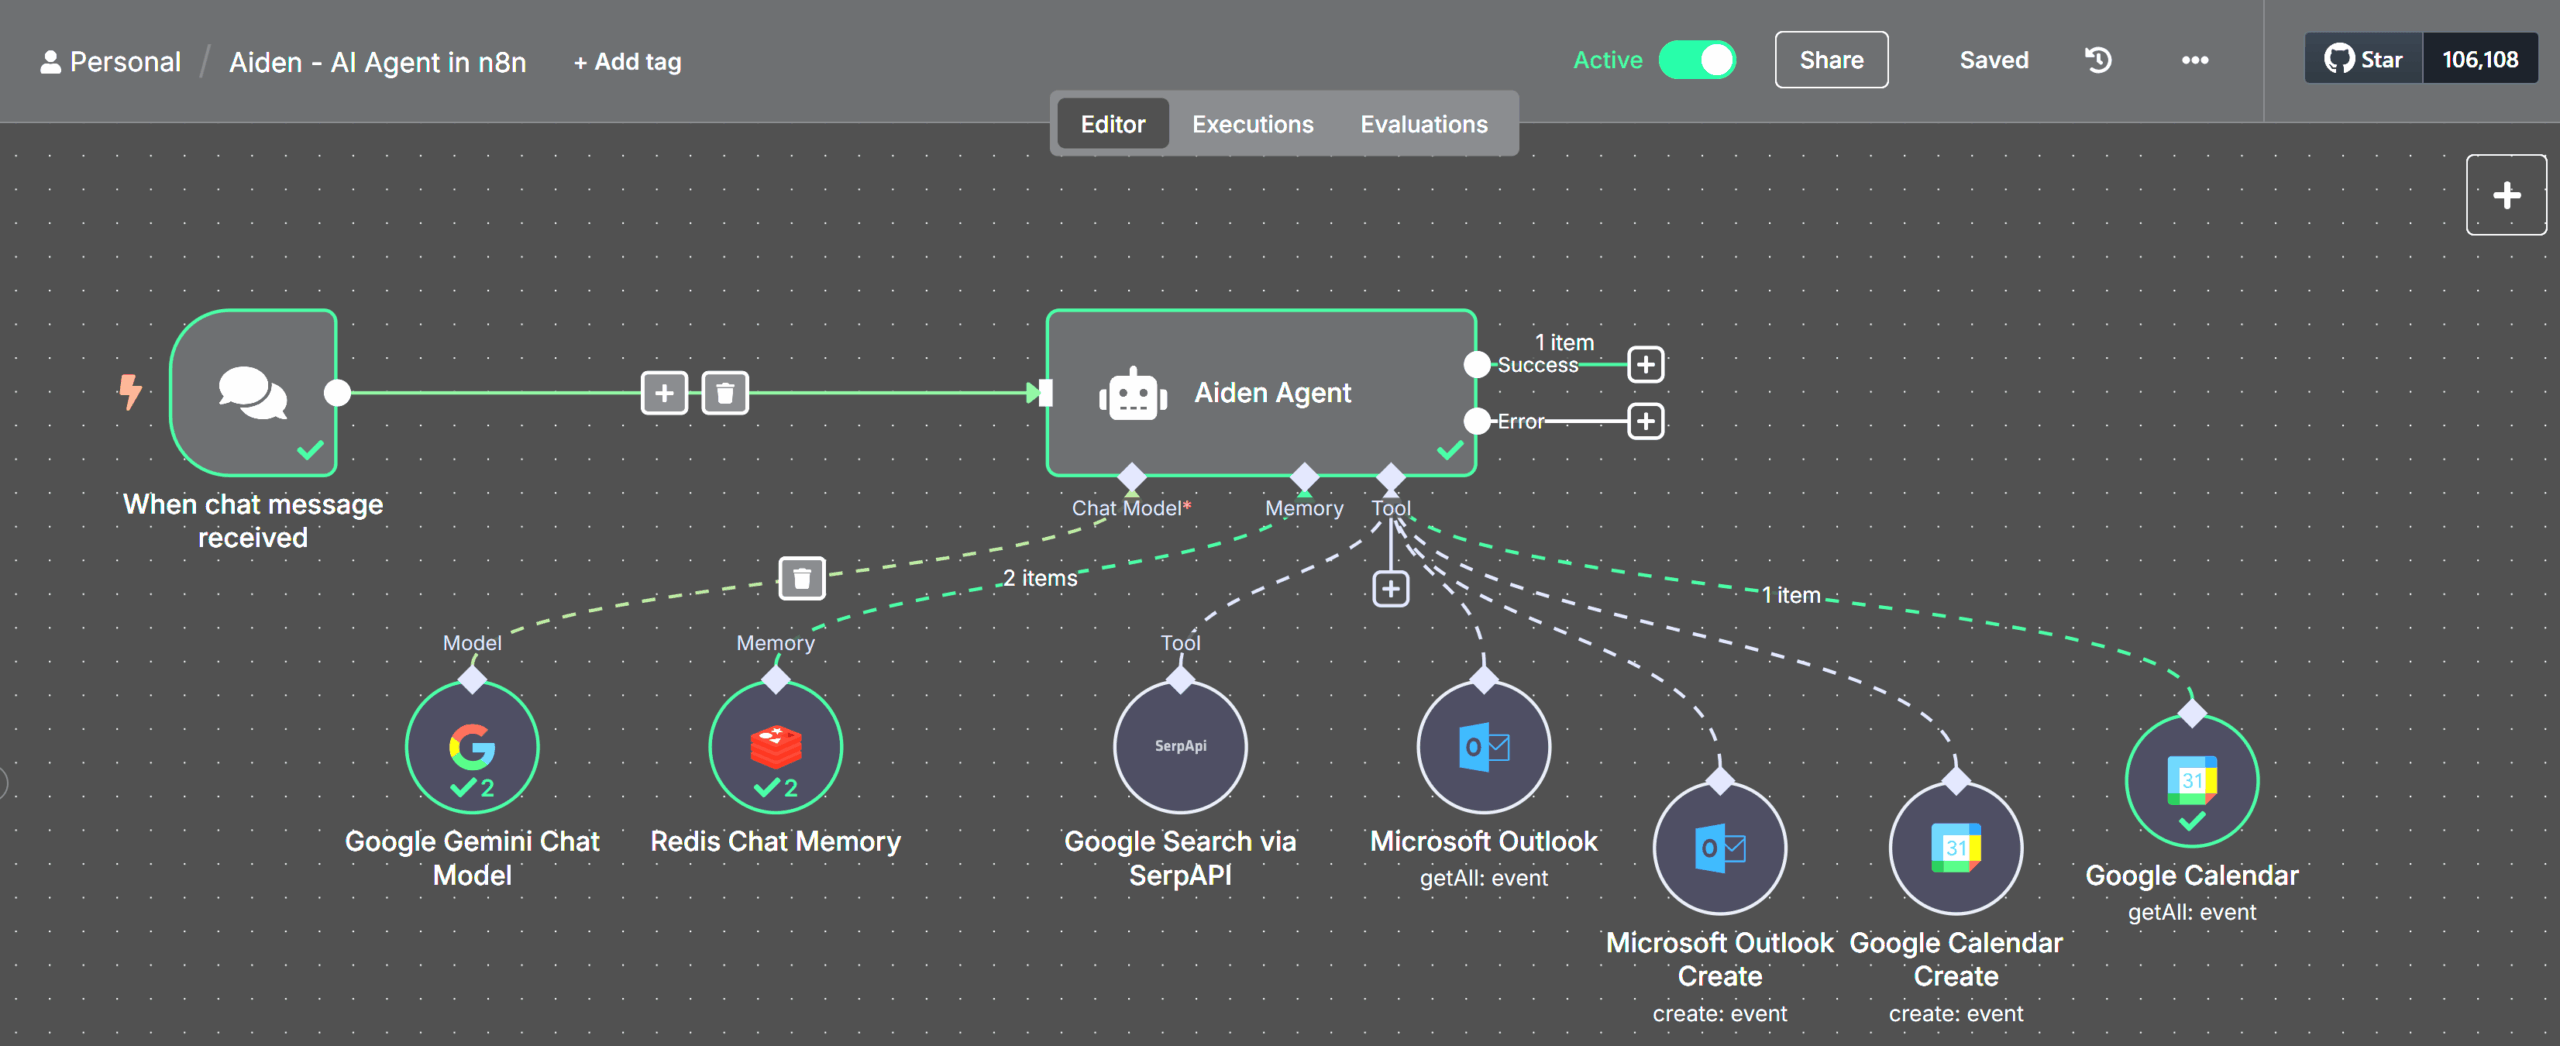Viewport: 2560px width, 1046px height.
Task: Open the Google Search via SerpAPI node
Action: [x=1180, y=747]
